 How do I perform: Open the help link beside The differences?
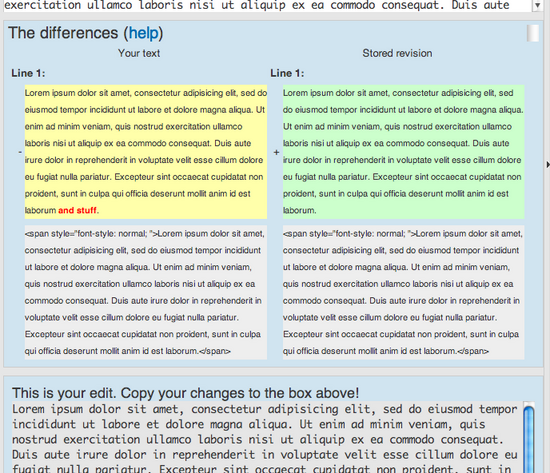144,33
